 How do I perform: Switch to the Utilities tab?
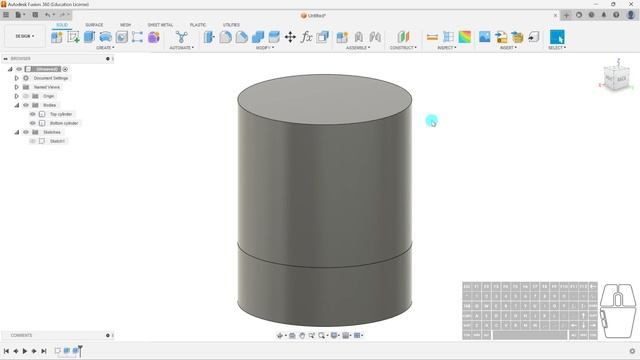tap(231, 25)
